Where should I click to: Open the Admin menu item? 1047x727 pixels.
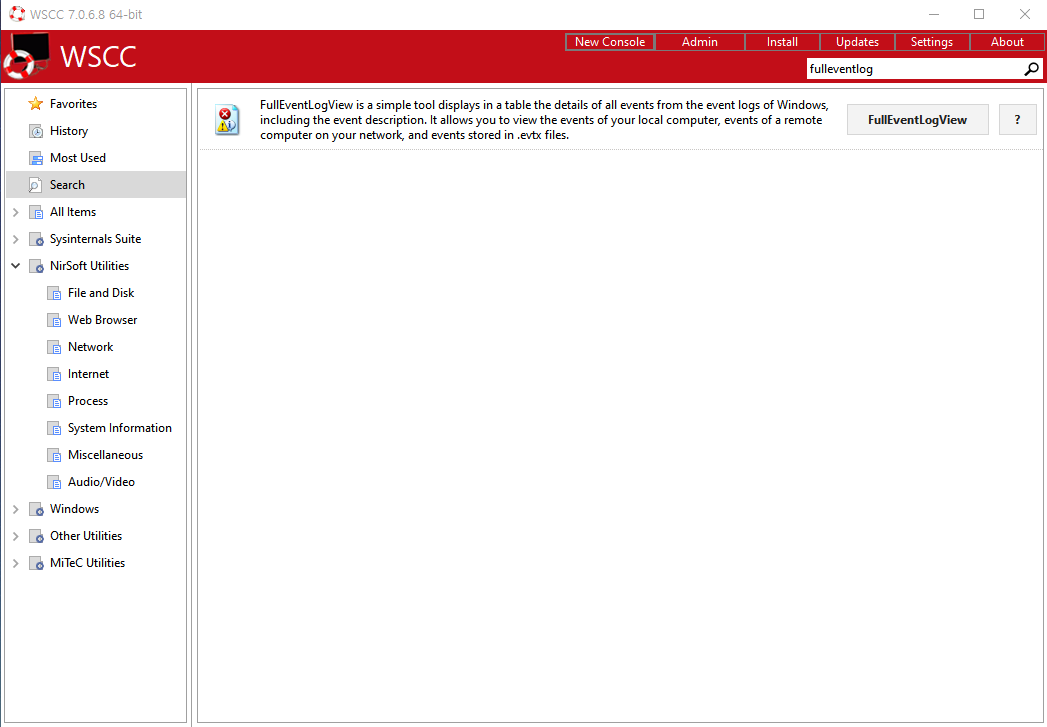click(700, 41)
